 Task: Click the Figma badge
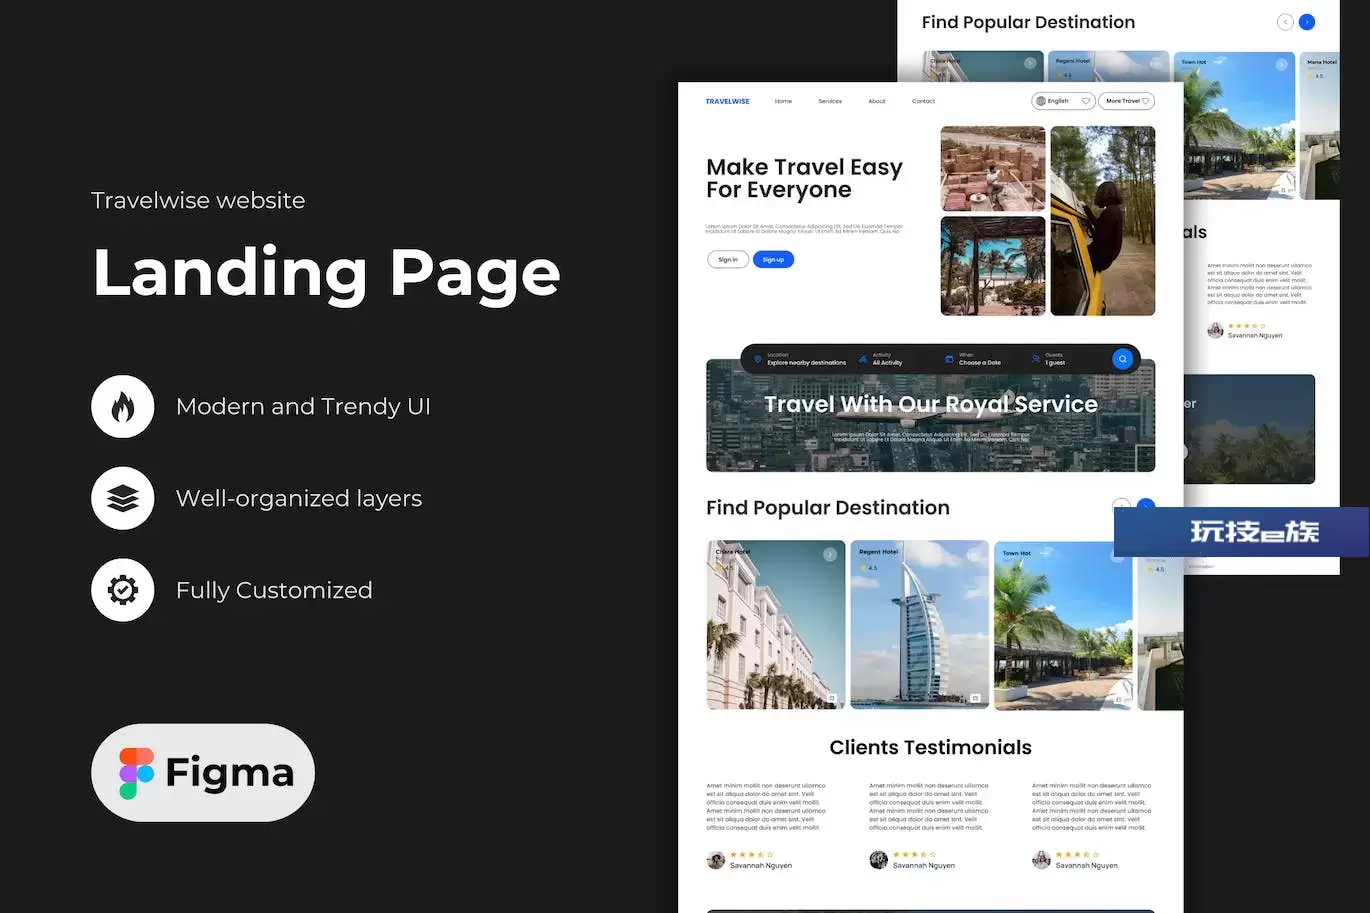203,773
